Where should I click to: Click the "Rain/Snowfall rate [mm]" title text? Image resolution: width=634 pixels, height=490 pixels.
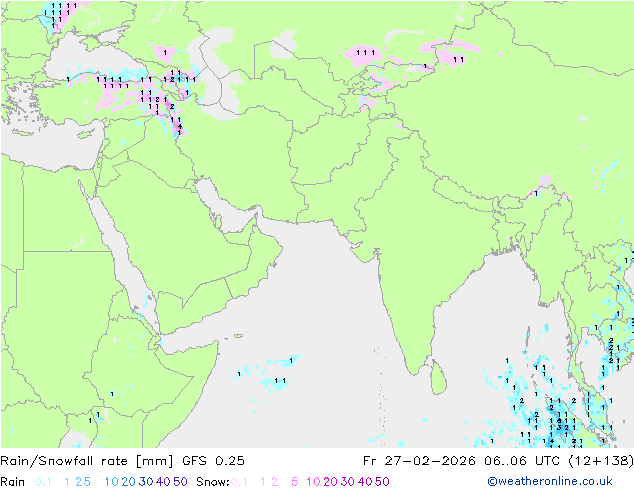[87, 461]
